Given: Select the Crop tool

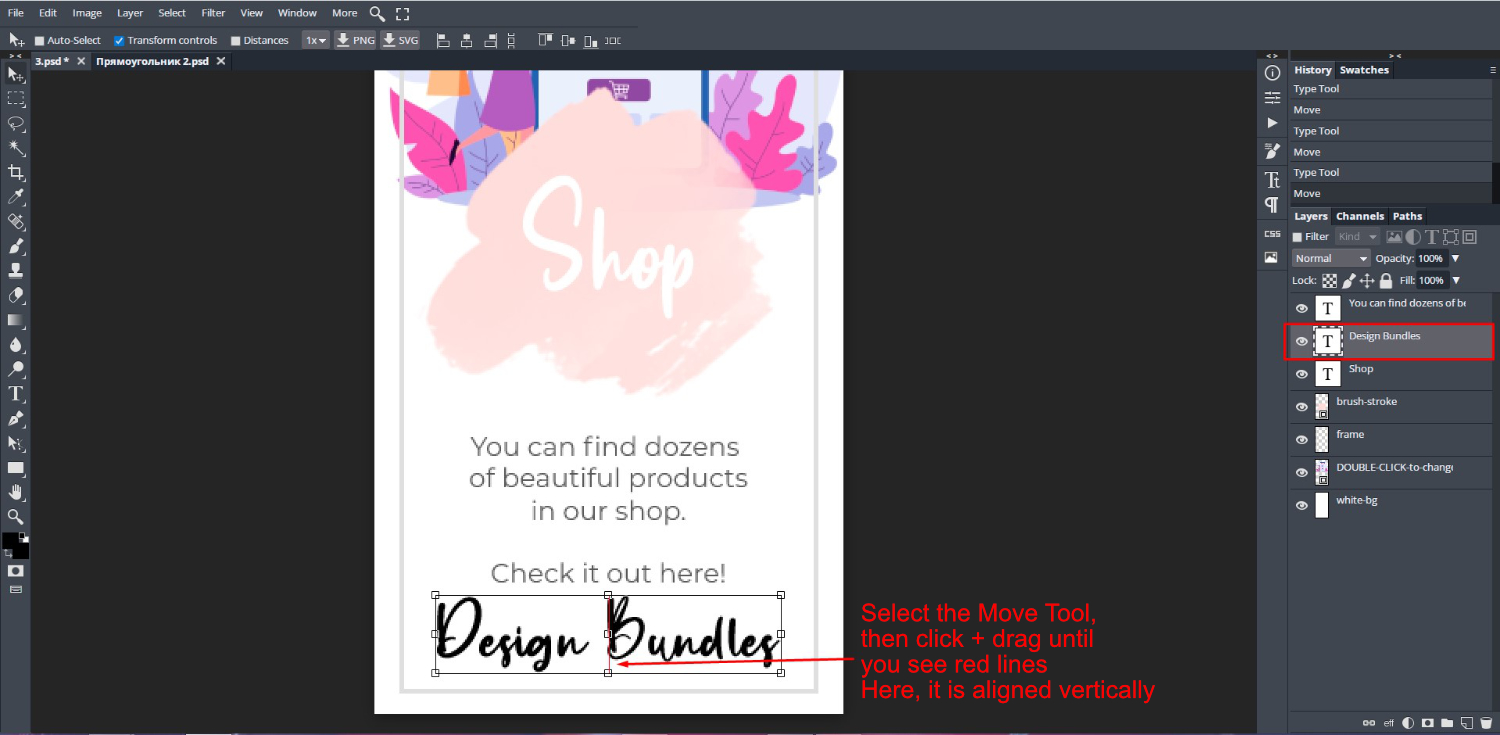Looking at the screenshot, I should 15,173.
